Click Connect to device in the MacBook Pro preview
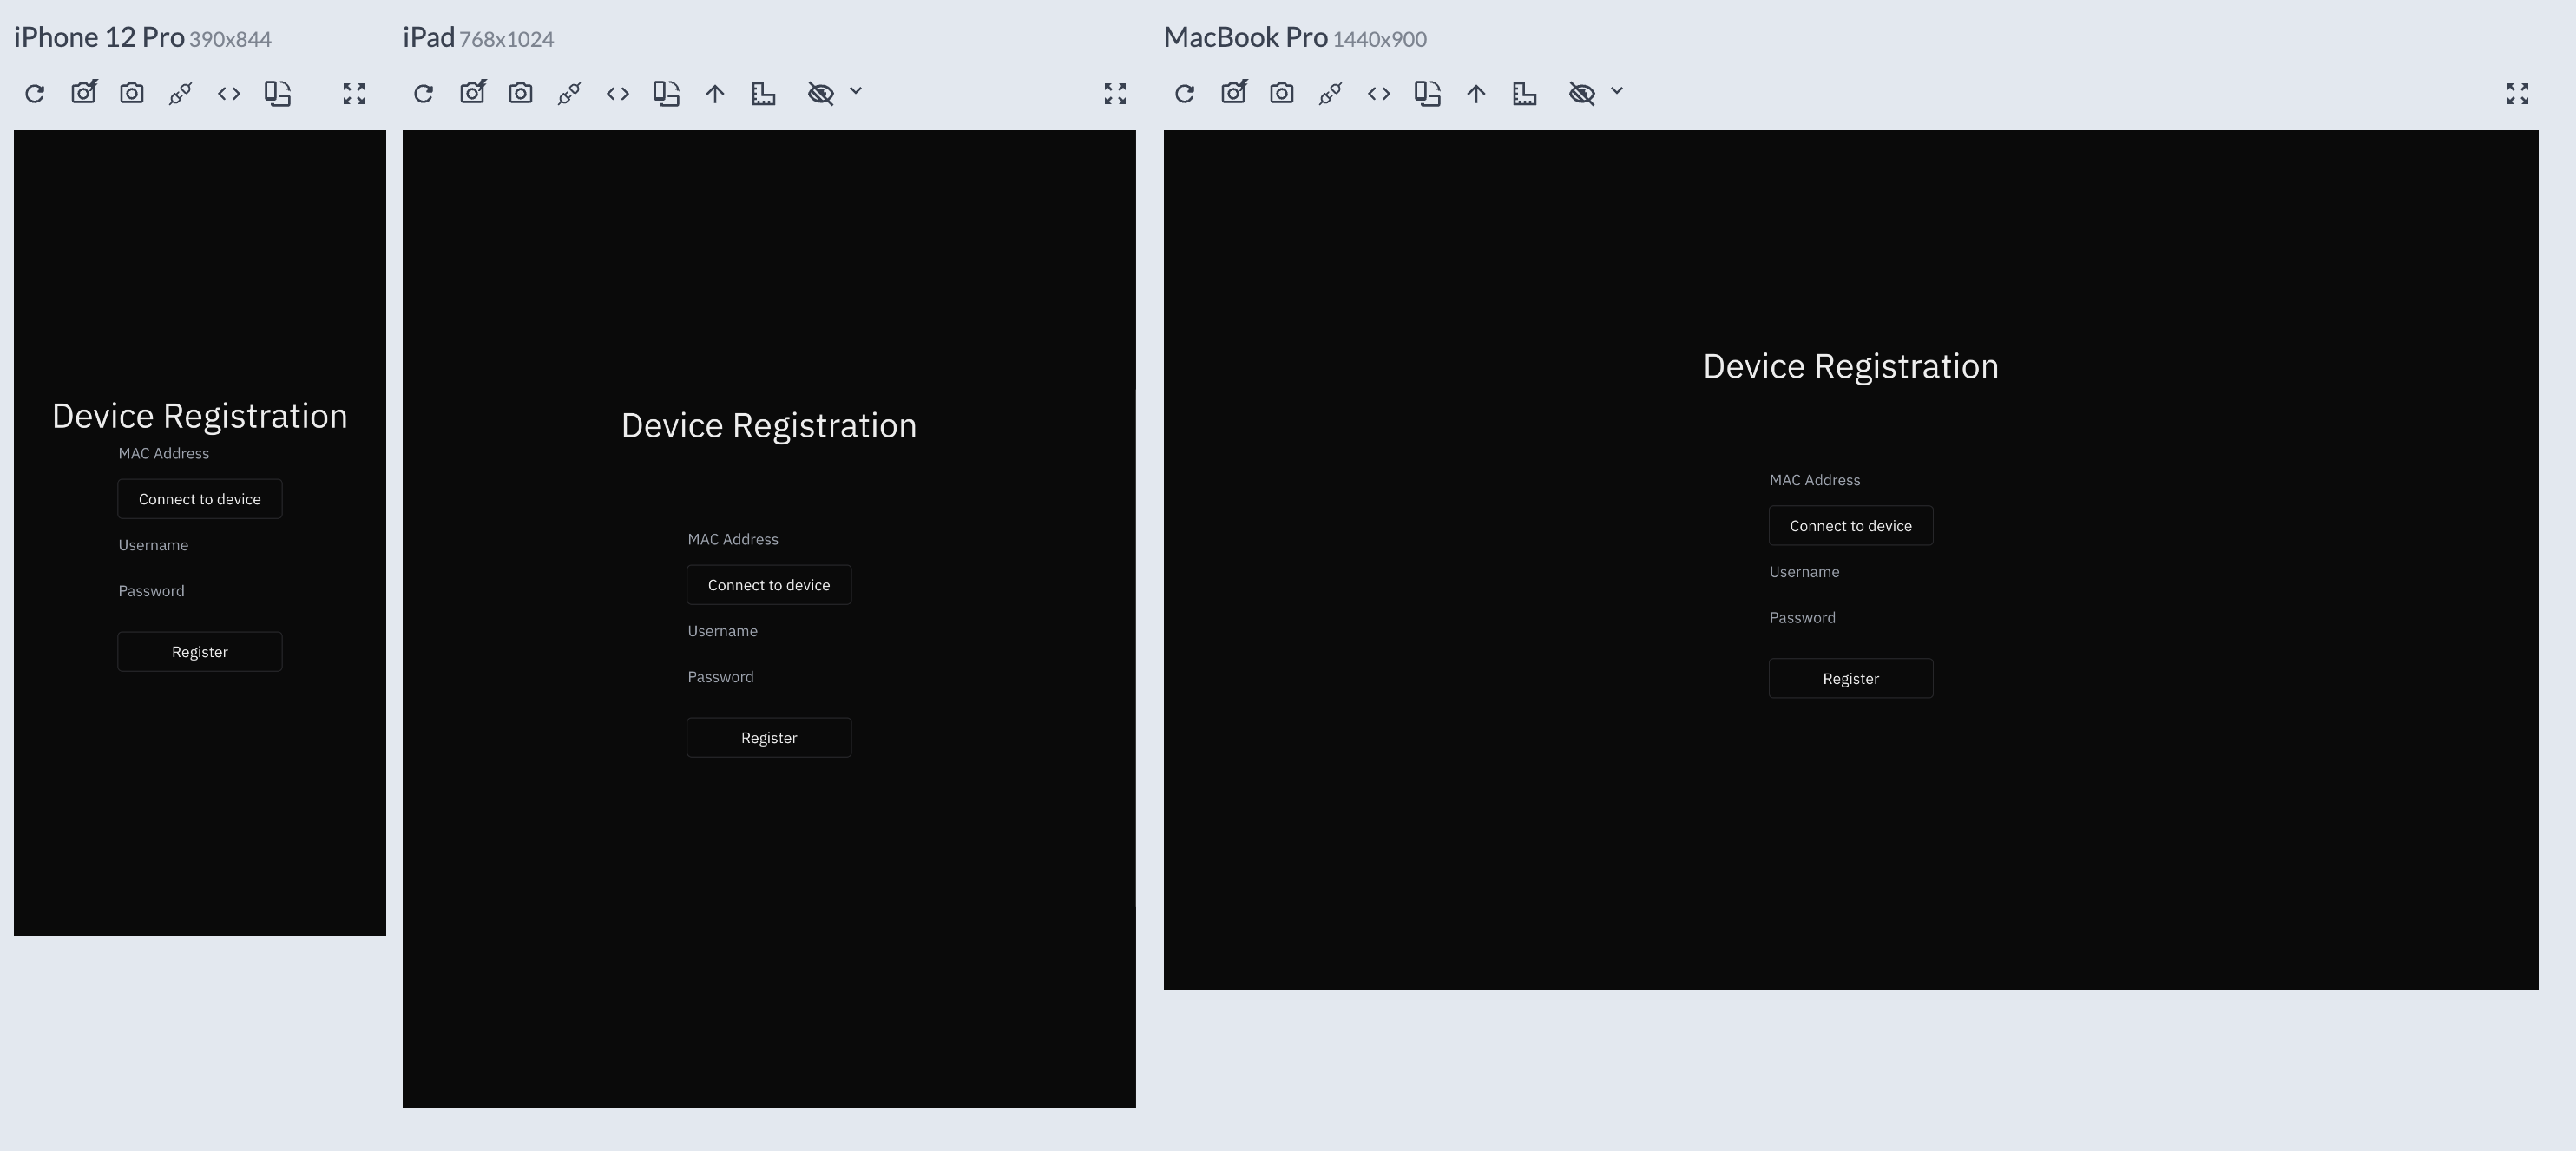The width and height of the screenshot is (2576, 1151). pos(1850,525)
